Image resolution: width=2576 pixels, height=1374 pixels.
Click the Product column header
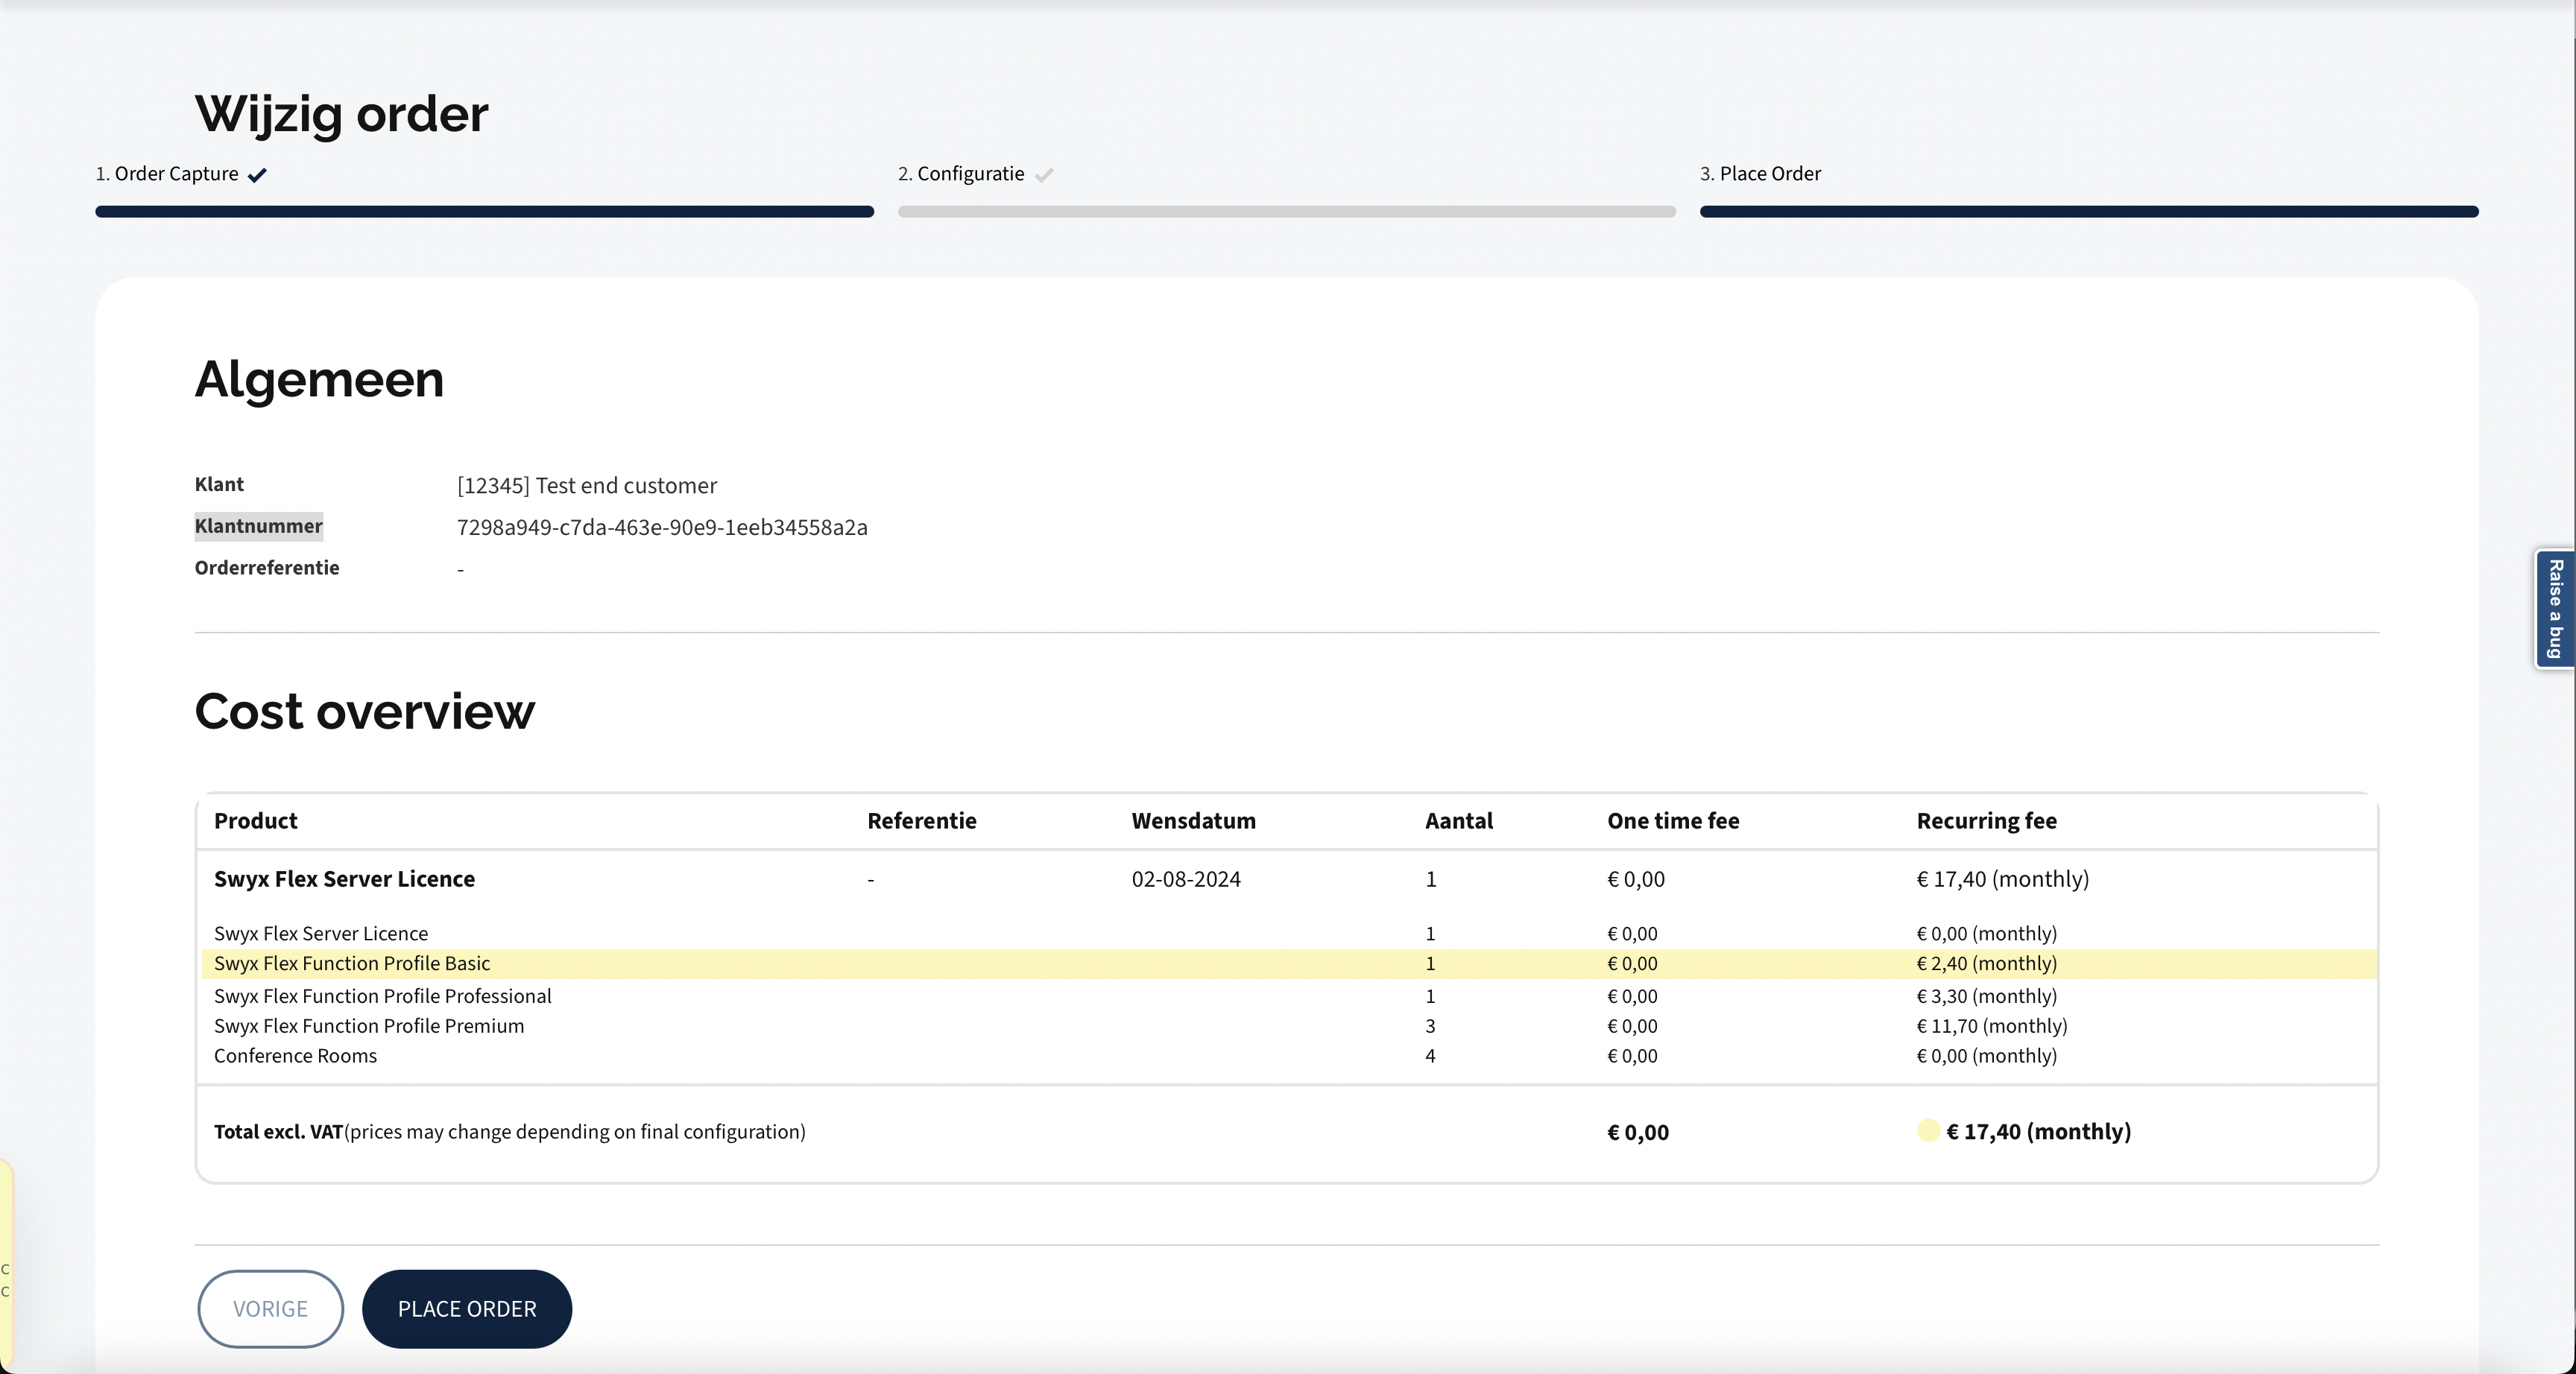255,821
